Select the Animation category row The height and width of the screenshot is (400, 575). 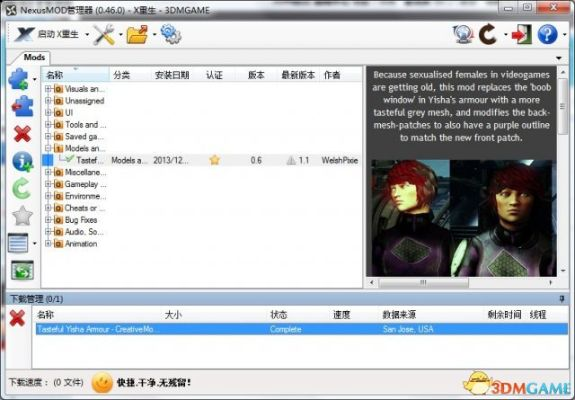[x=76, y=243]
